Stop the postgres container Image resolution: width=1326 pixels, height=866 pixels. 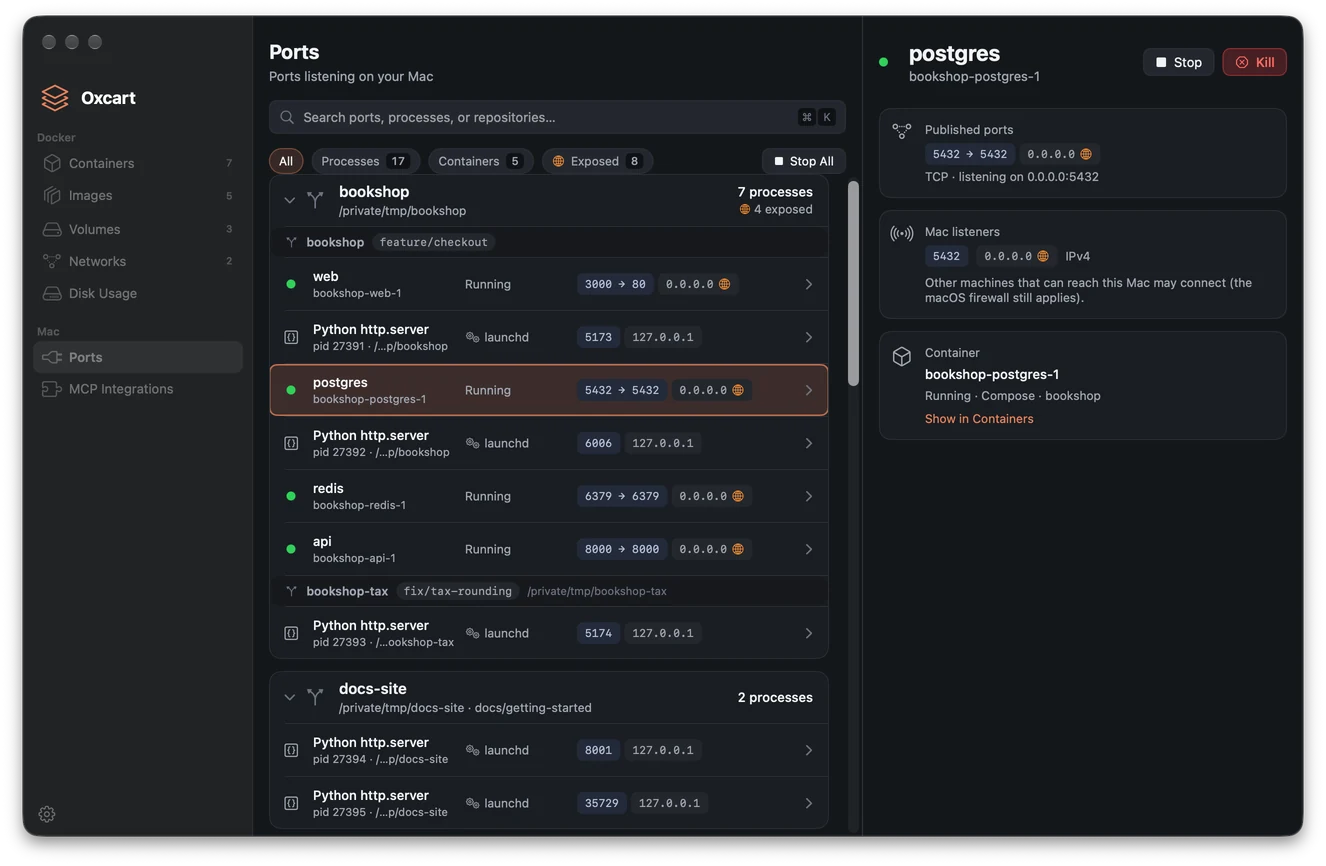pyautogui.click(x=1179, y=62)
